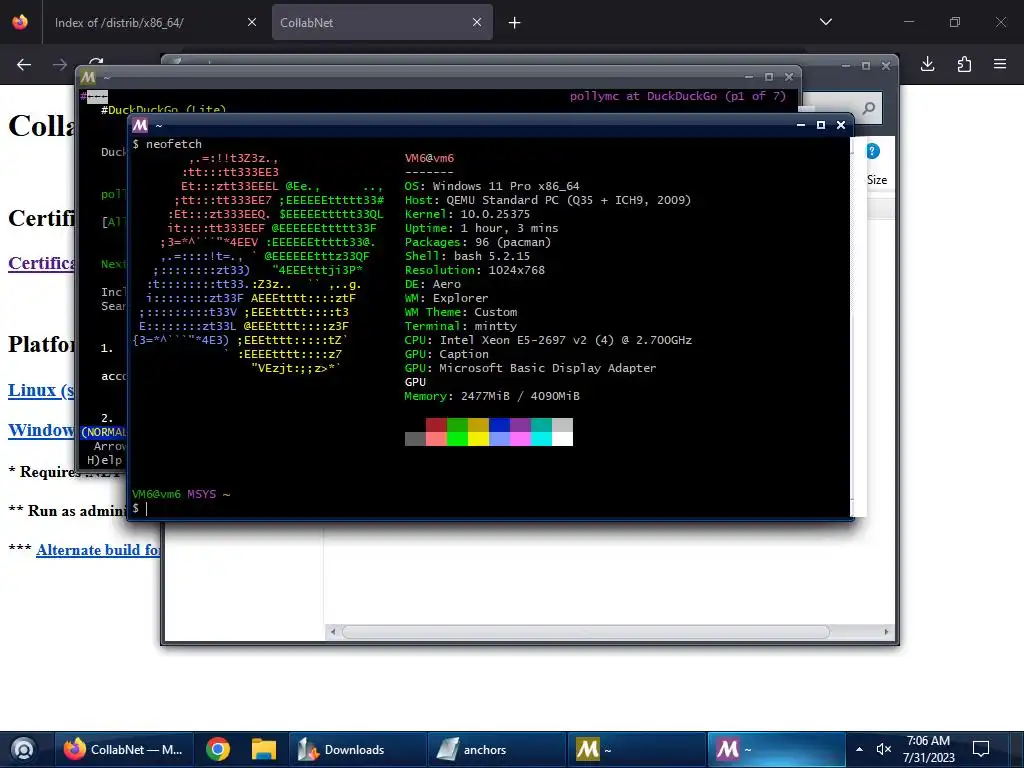The image size is (1024, 768).
Task: Click the mintty icon of back terminal
Action: pos(88,77)
